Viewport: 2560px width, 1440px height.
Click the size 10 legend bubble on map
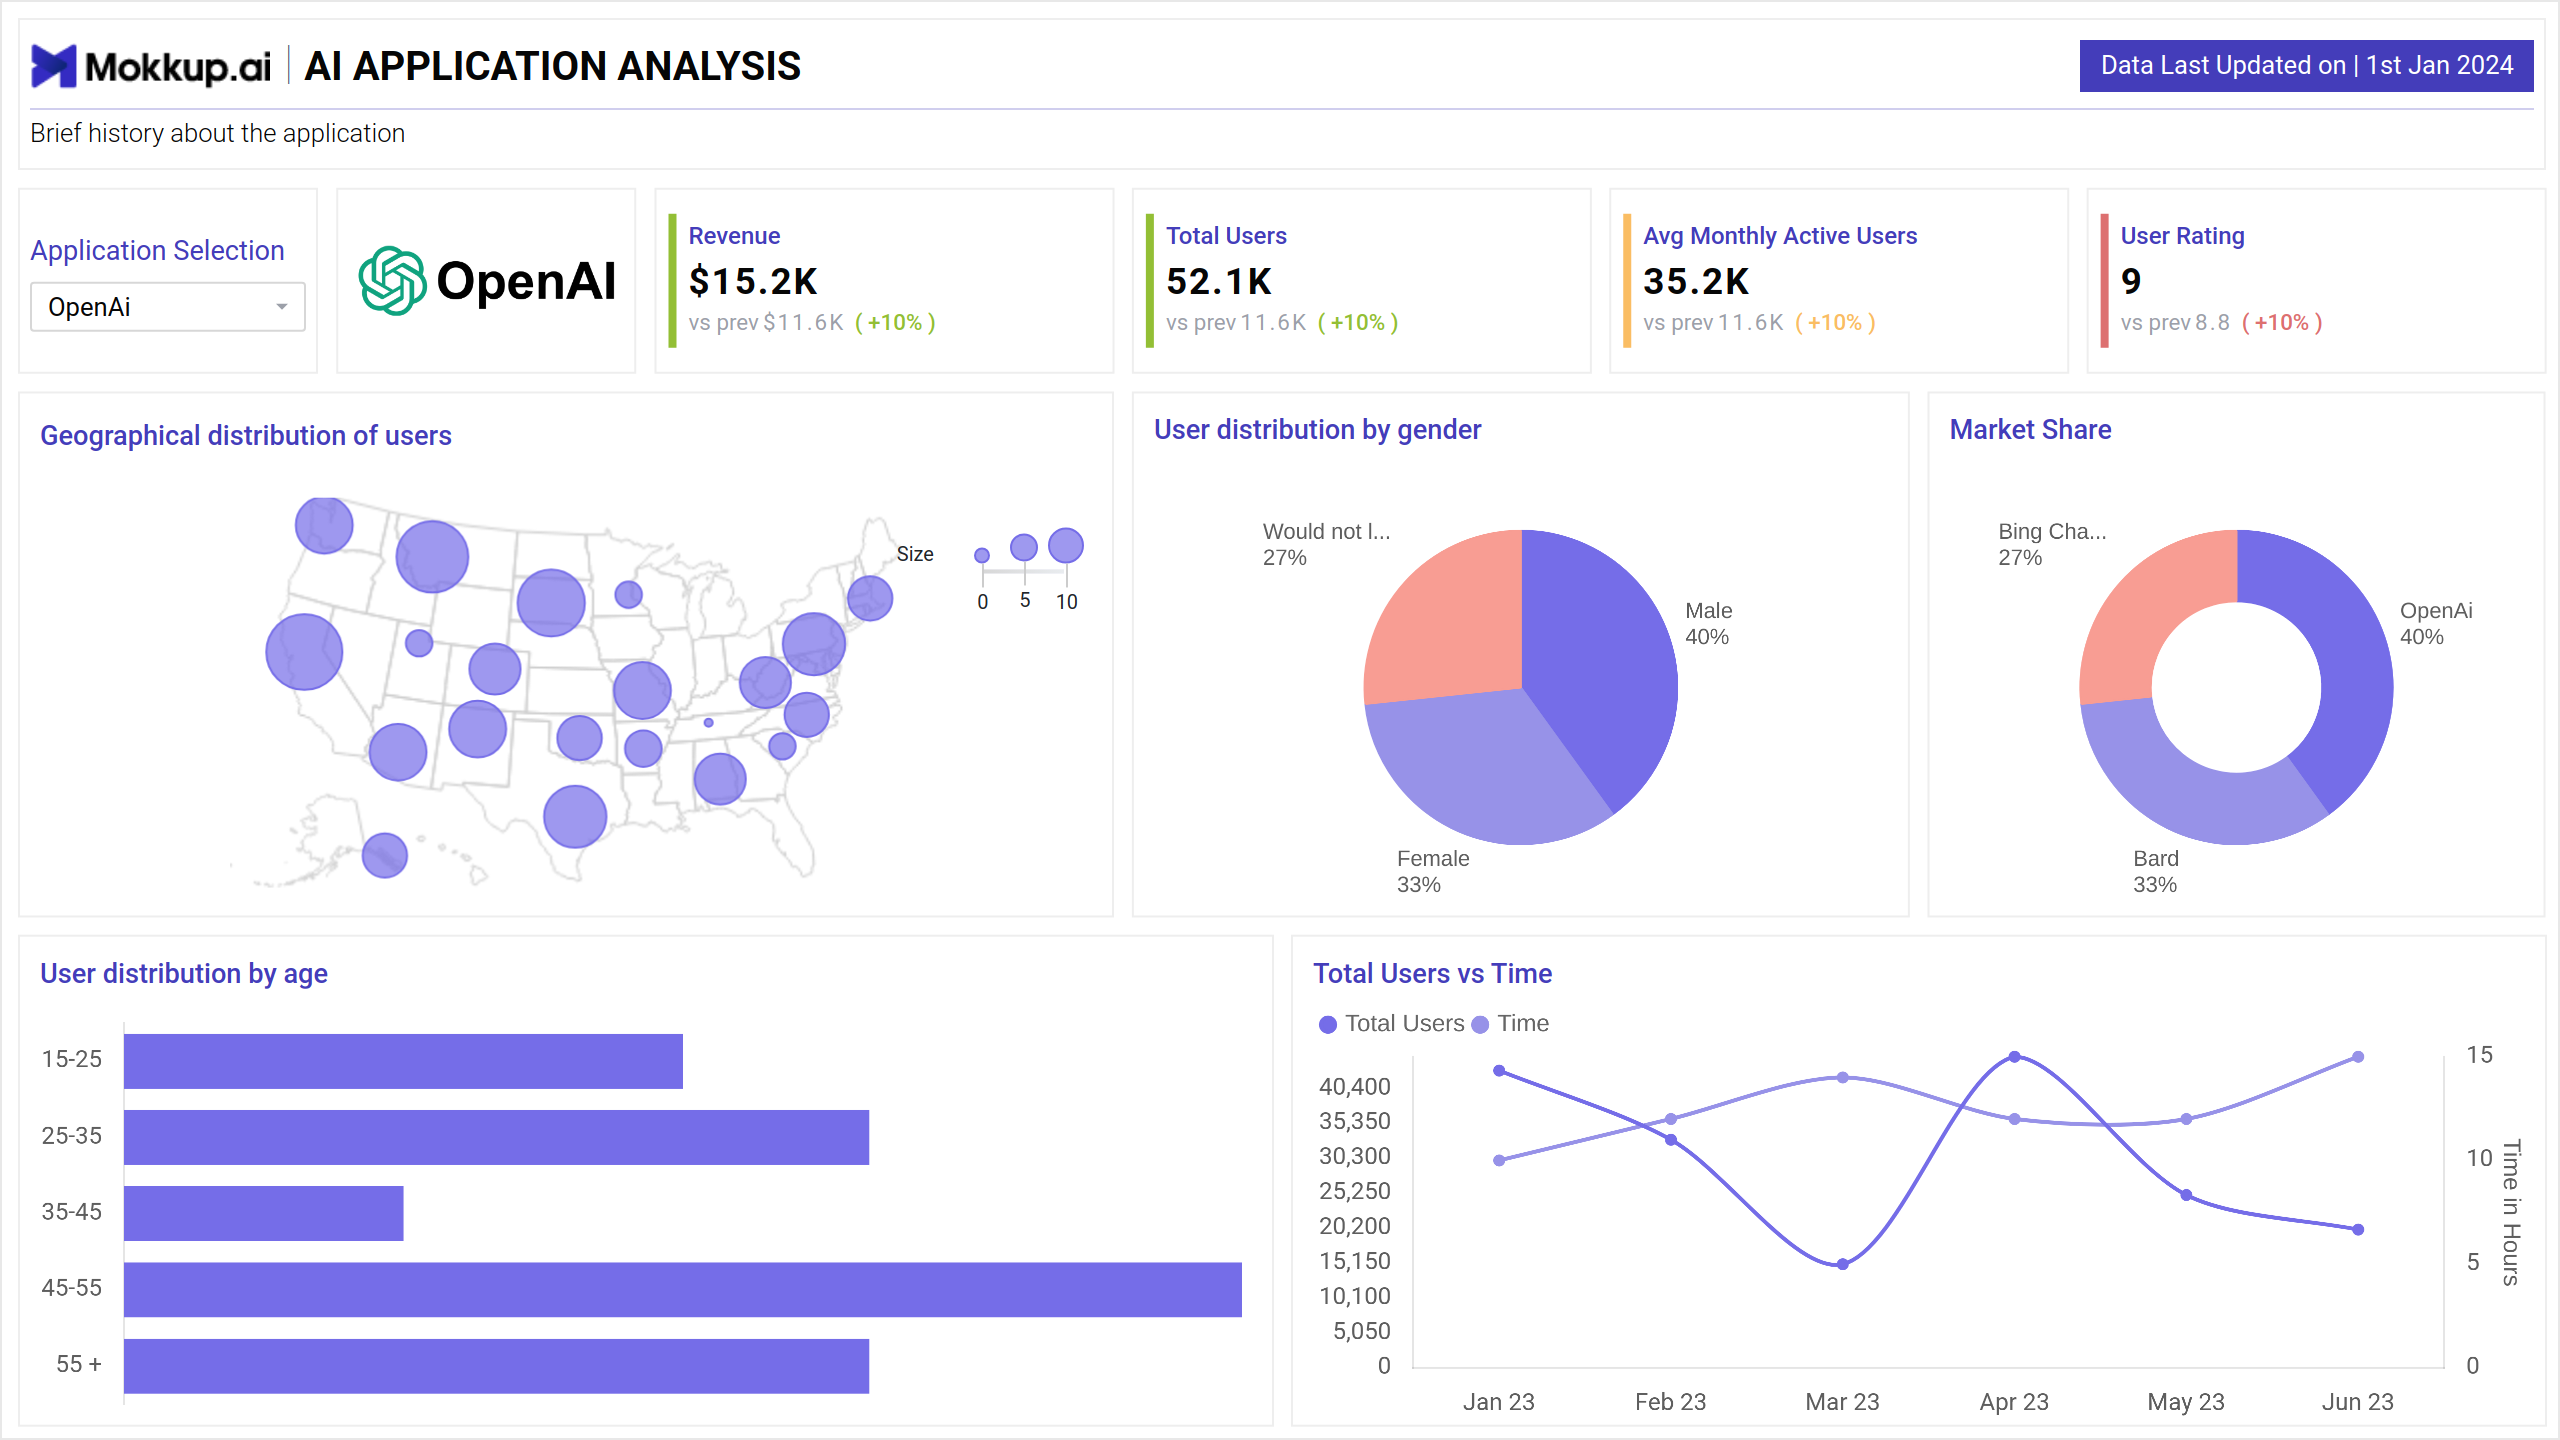[x=1066, y=546]
